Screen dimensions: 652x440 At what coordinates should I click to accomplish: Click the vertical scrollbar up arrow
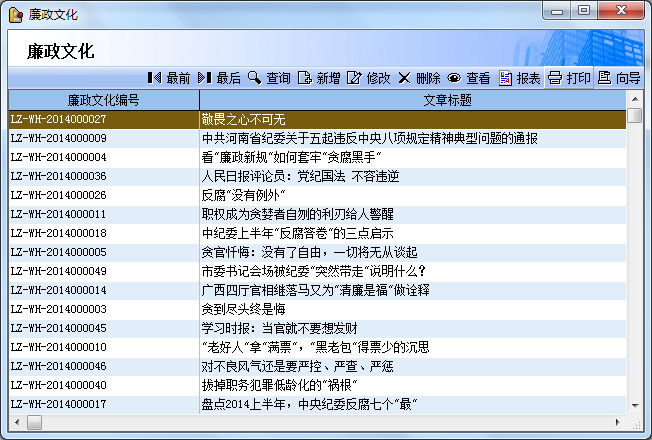(x=634, y=98)
